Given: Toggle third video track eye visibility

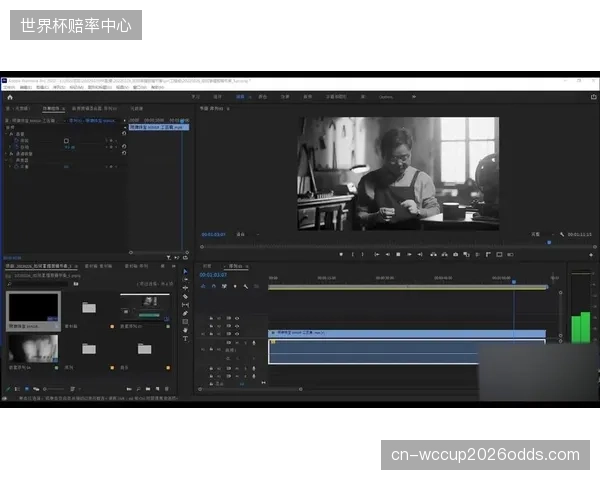Looking at the screenshot, I should click(237, 334).
